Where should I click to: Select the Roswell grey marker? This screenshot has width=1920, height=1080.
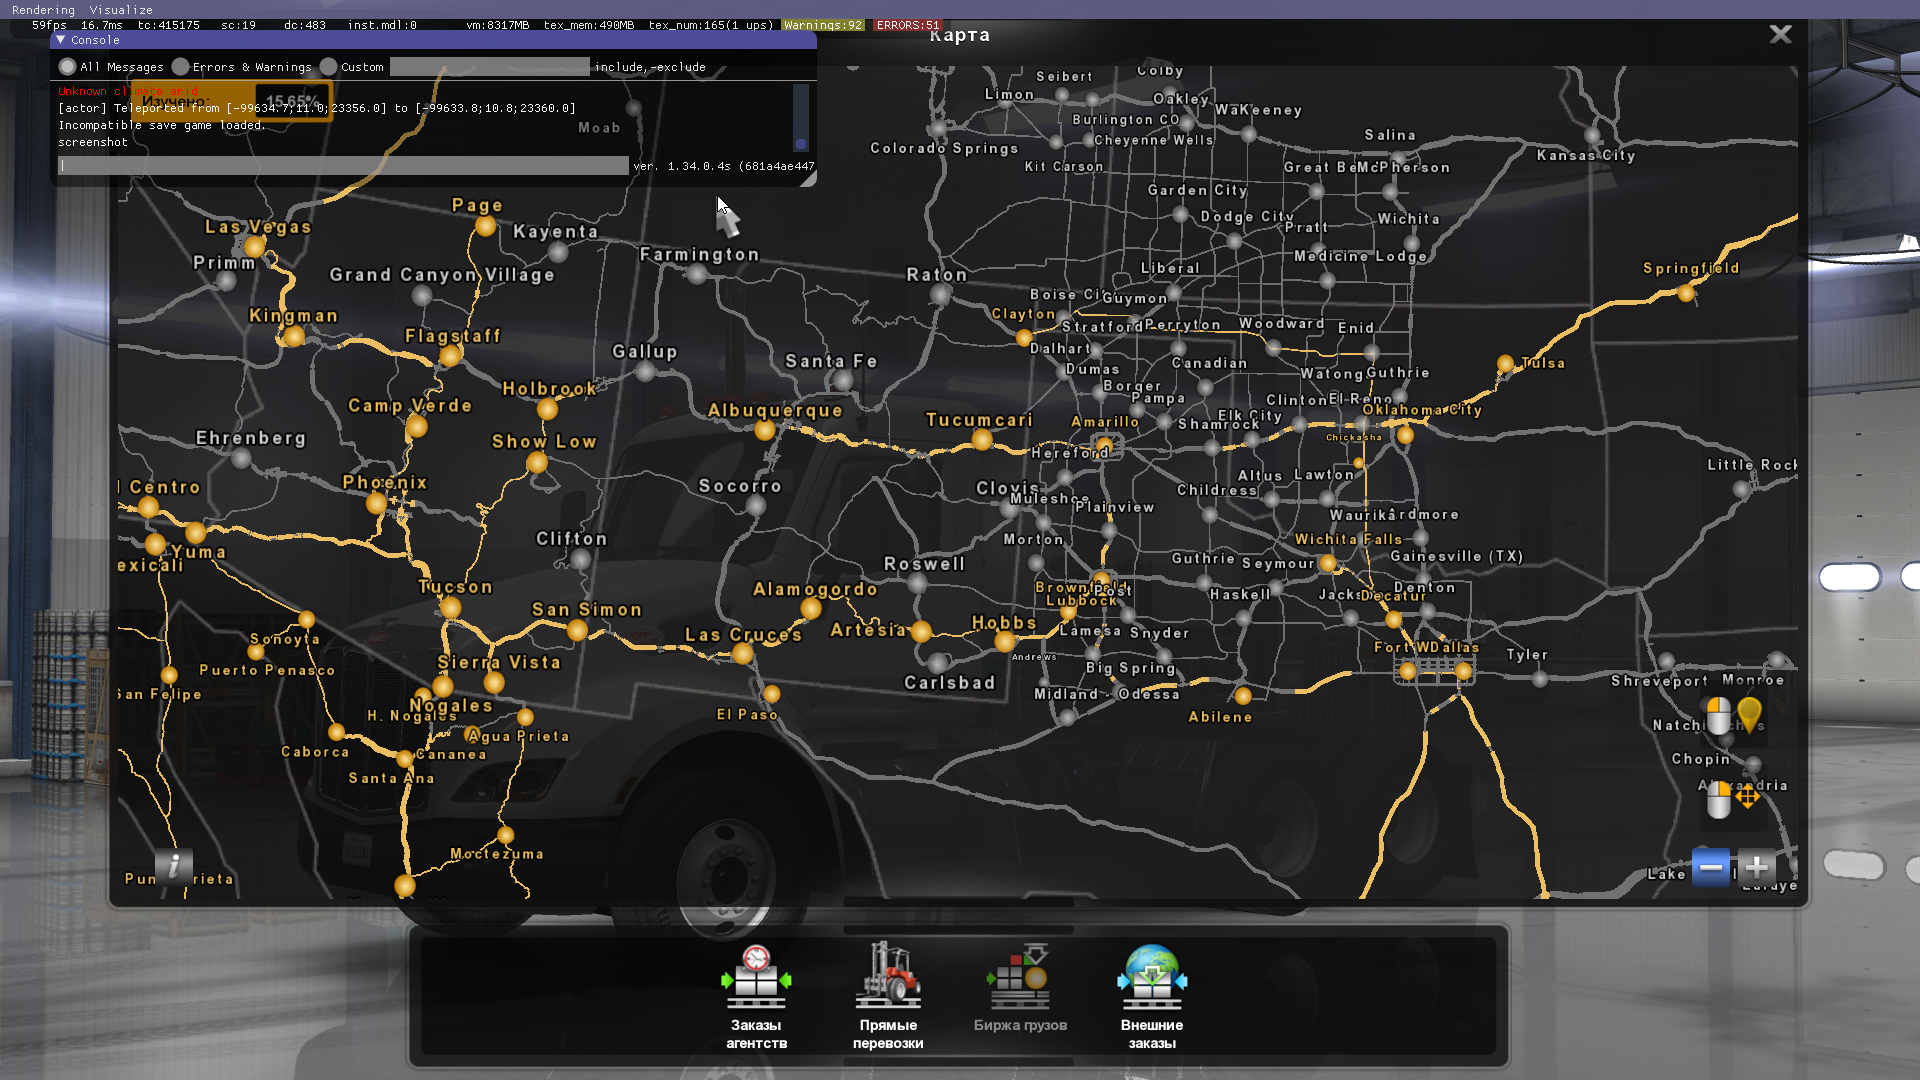(917, 584)
